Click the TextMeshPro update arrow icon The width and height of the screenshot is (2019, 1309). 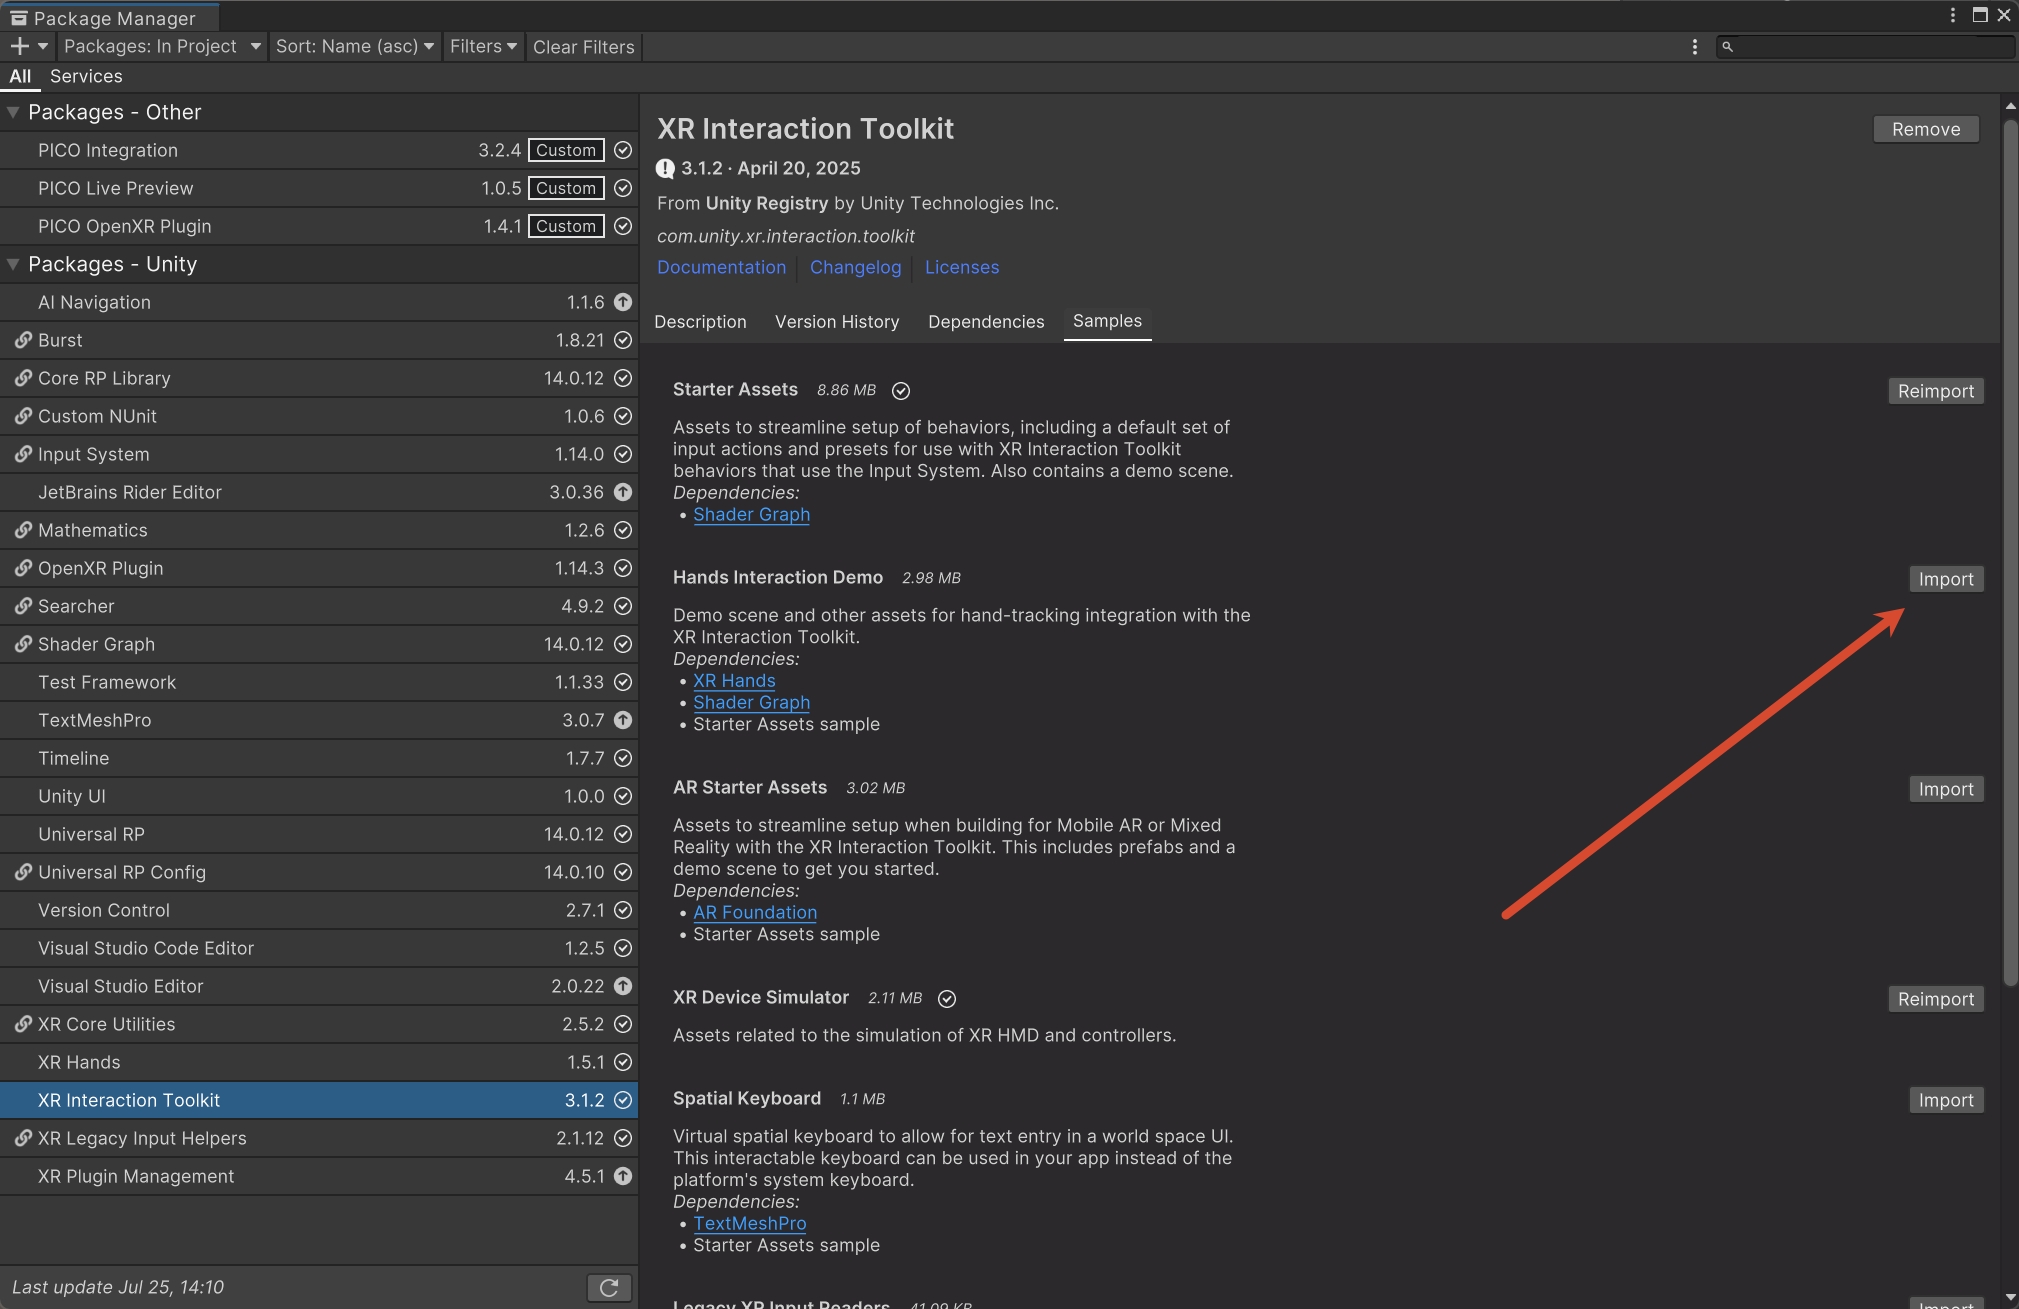pyautogui.click(x=623, y=720)
